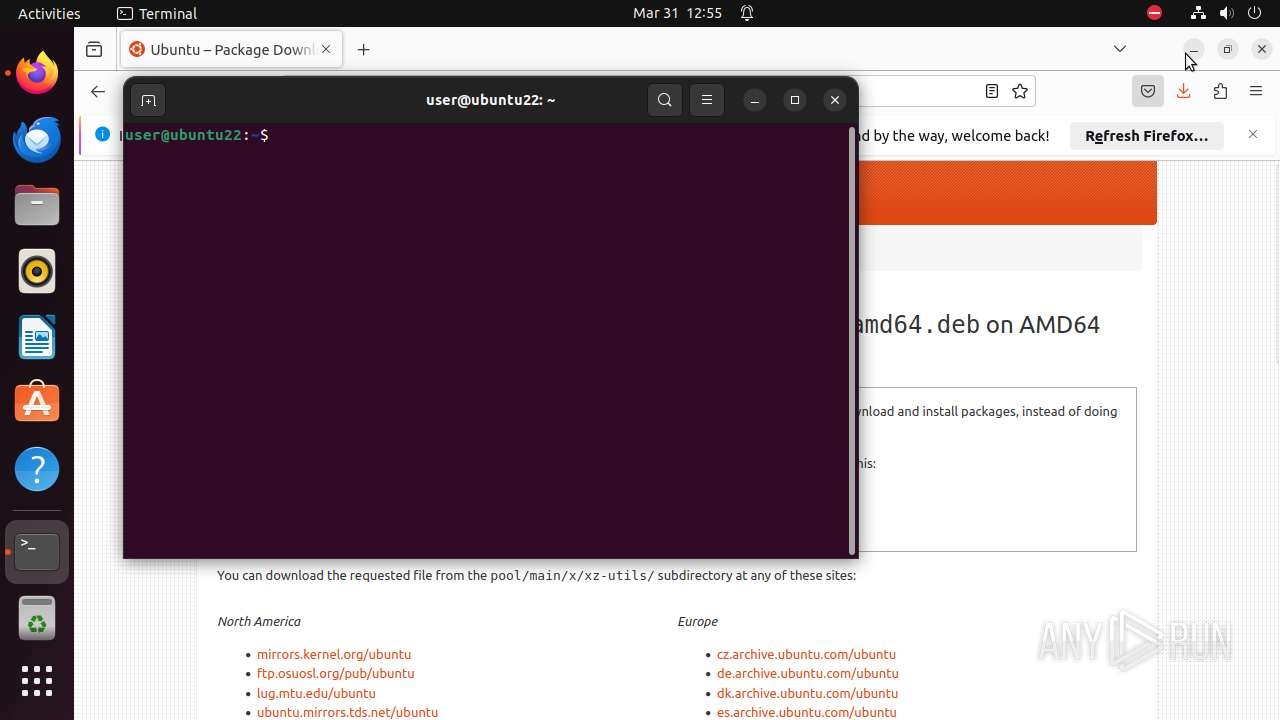This screenshot has width=1280, height=720.
Task: Minimize the Firefox window
Action: tap(1193, 49)
